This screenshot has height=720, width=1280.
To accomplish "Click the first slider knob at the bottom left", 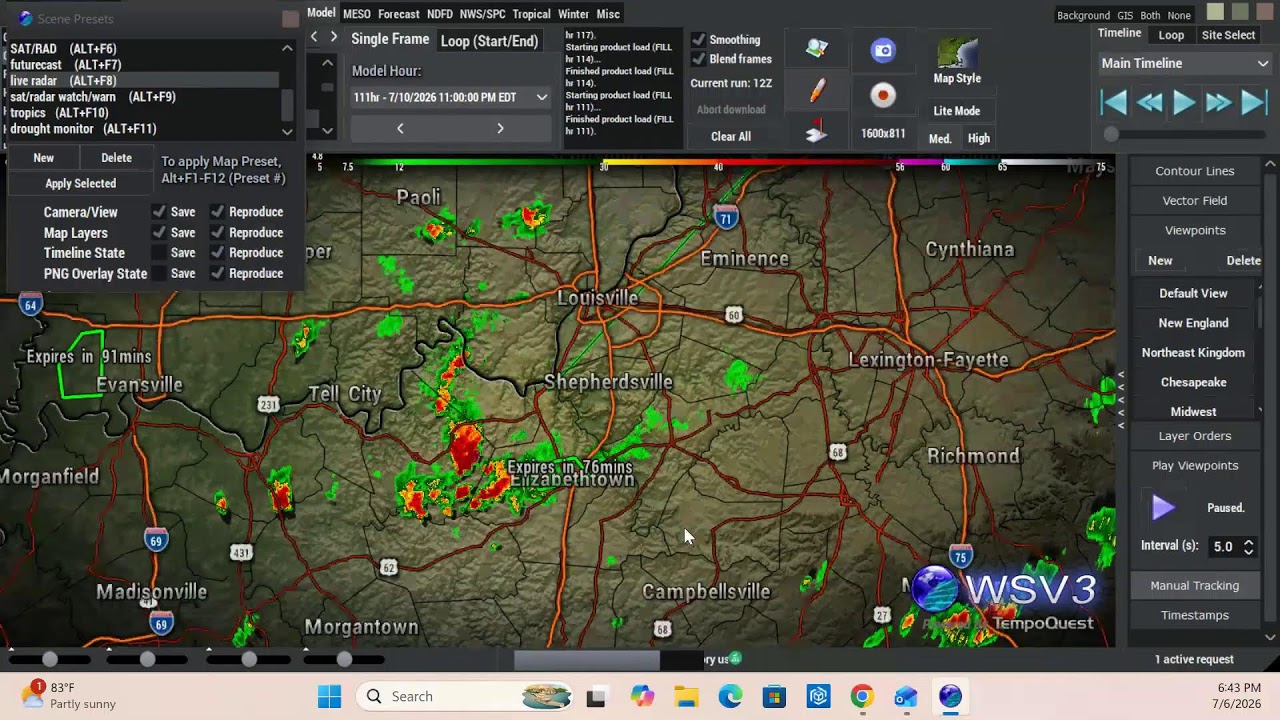I will pos(50,659).
